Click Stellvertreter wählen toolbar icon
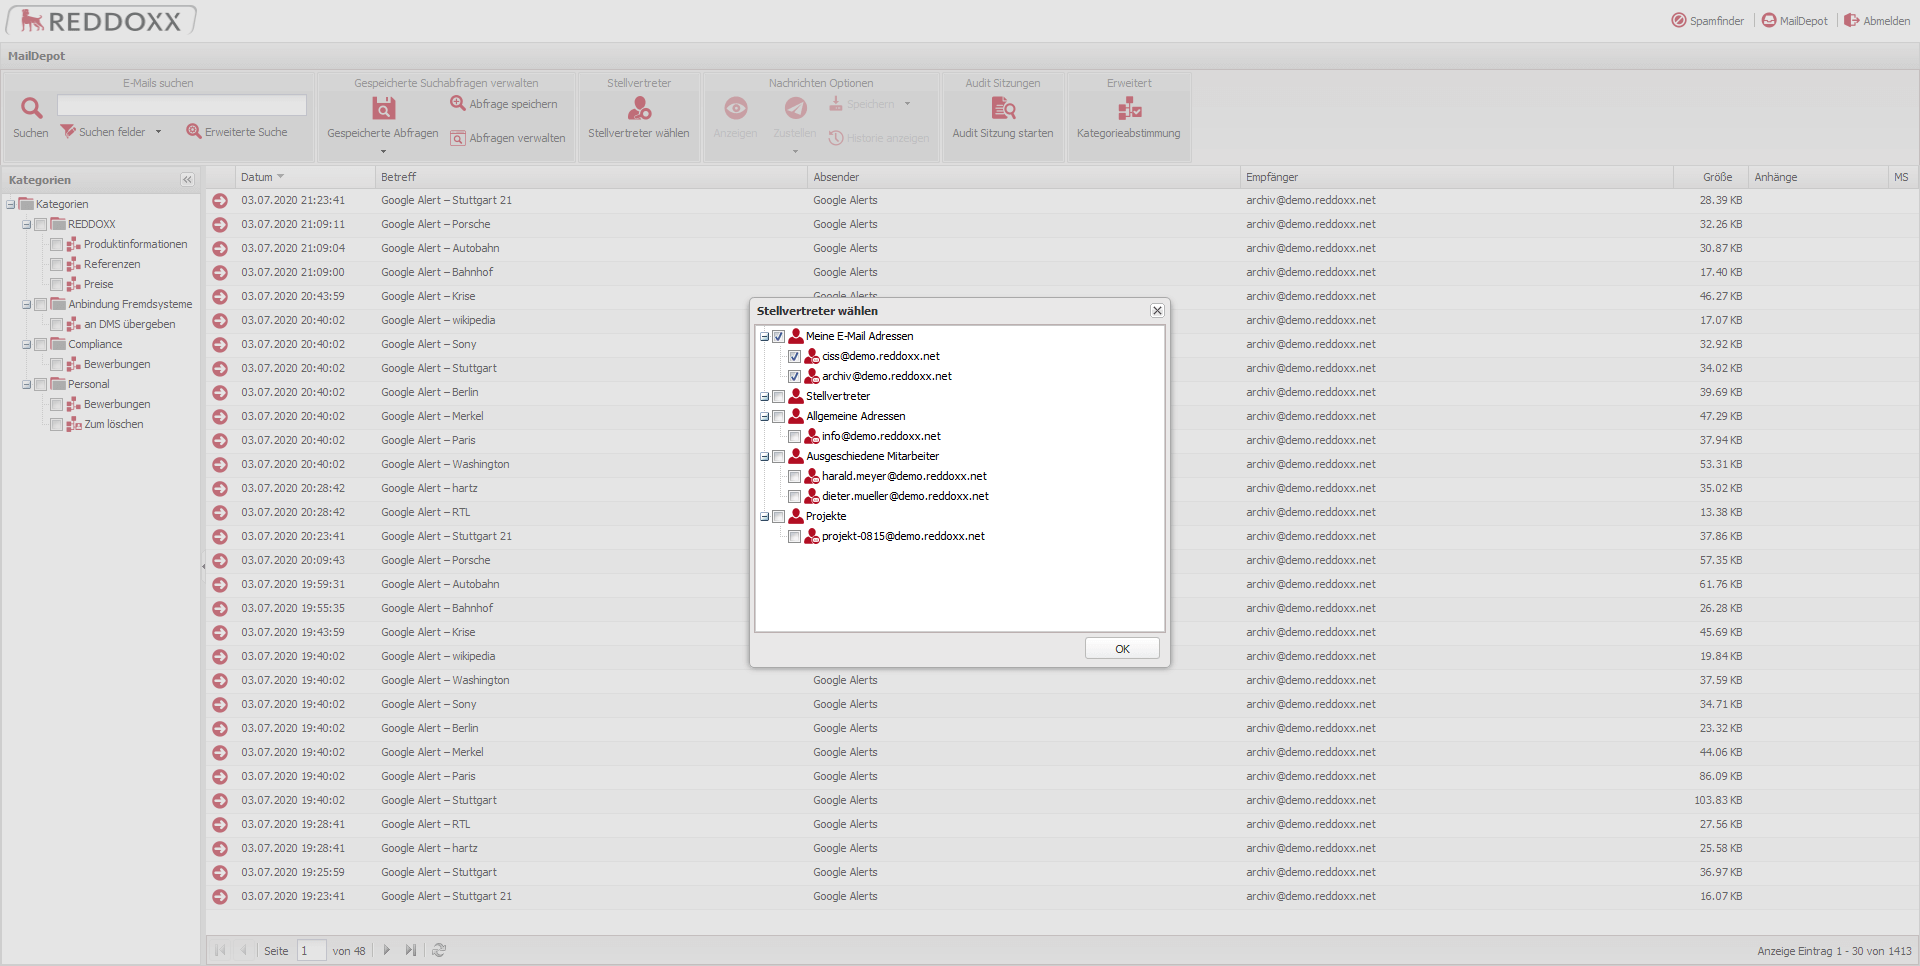 [639, 107]
